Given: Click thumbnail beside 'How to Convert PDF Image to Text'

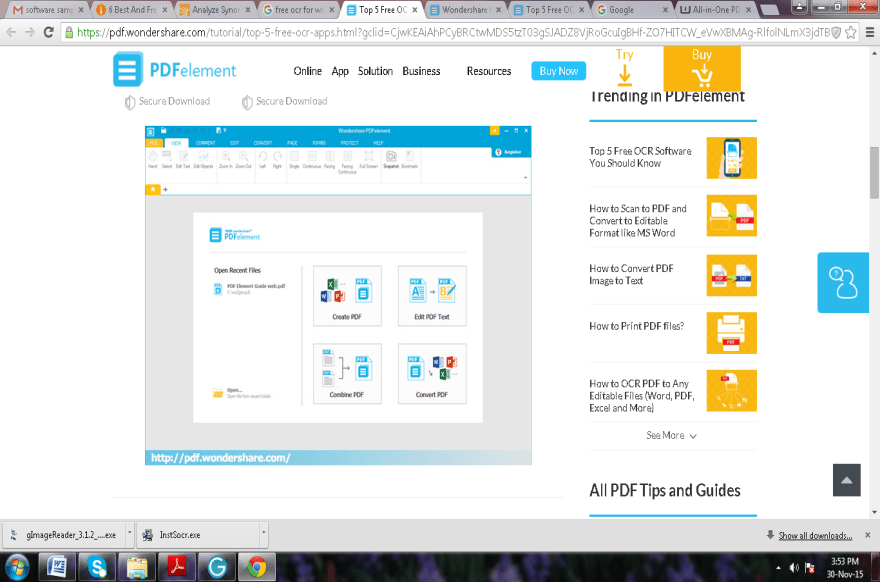Looking at the screenshot, I should [732, 276].
